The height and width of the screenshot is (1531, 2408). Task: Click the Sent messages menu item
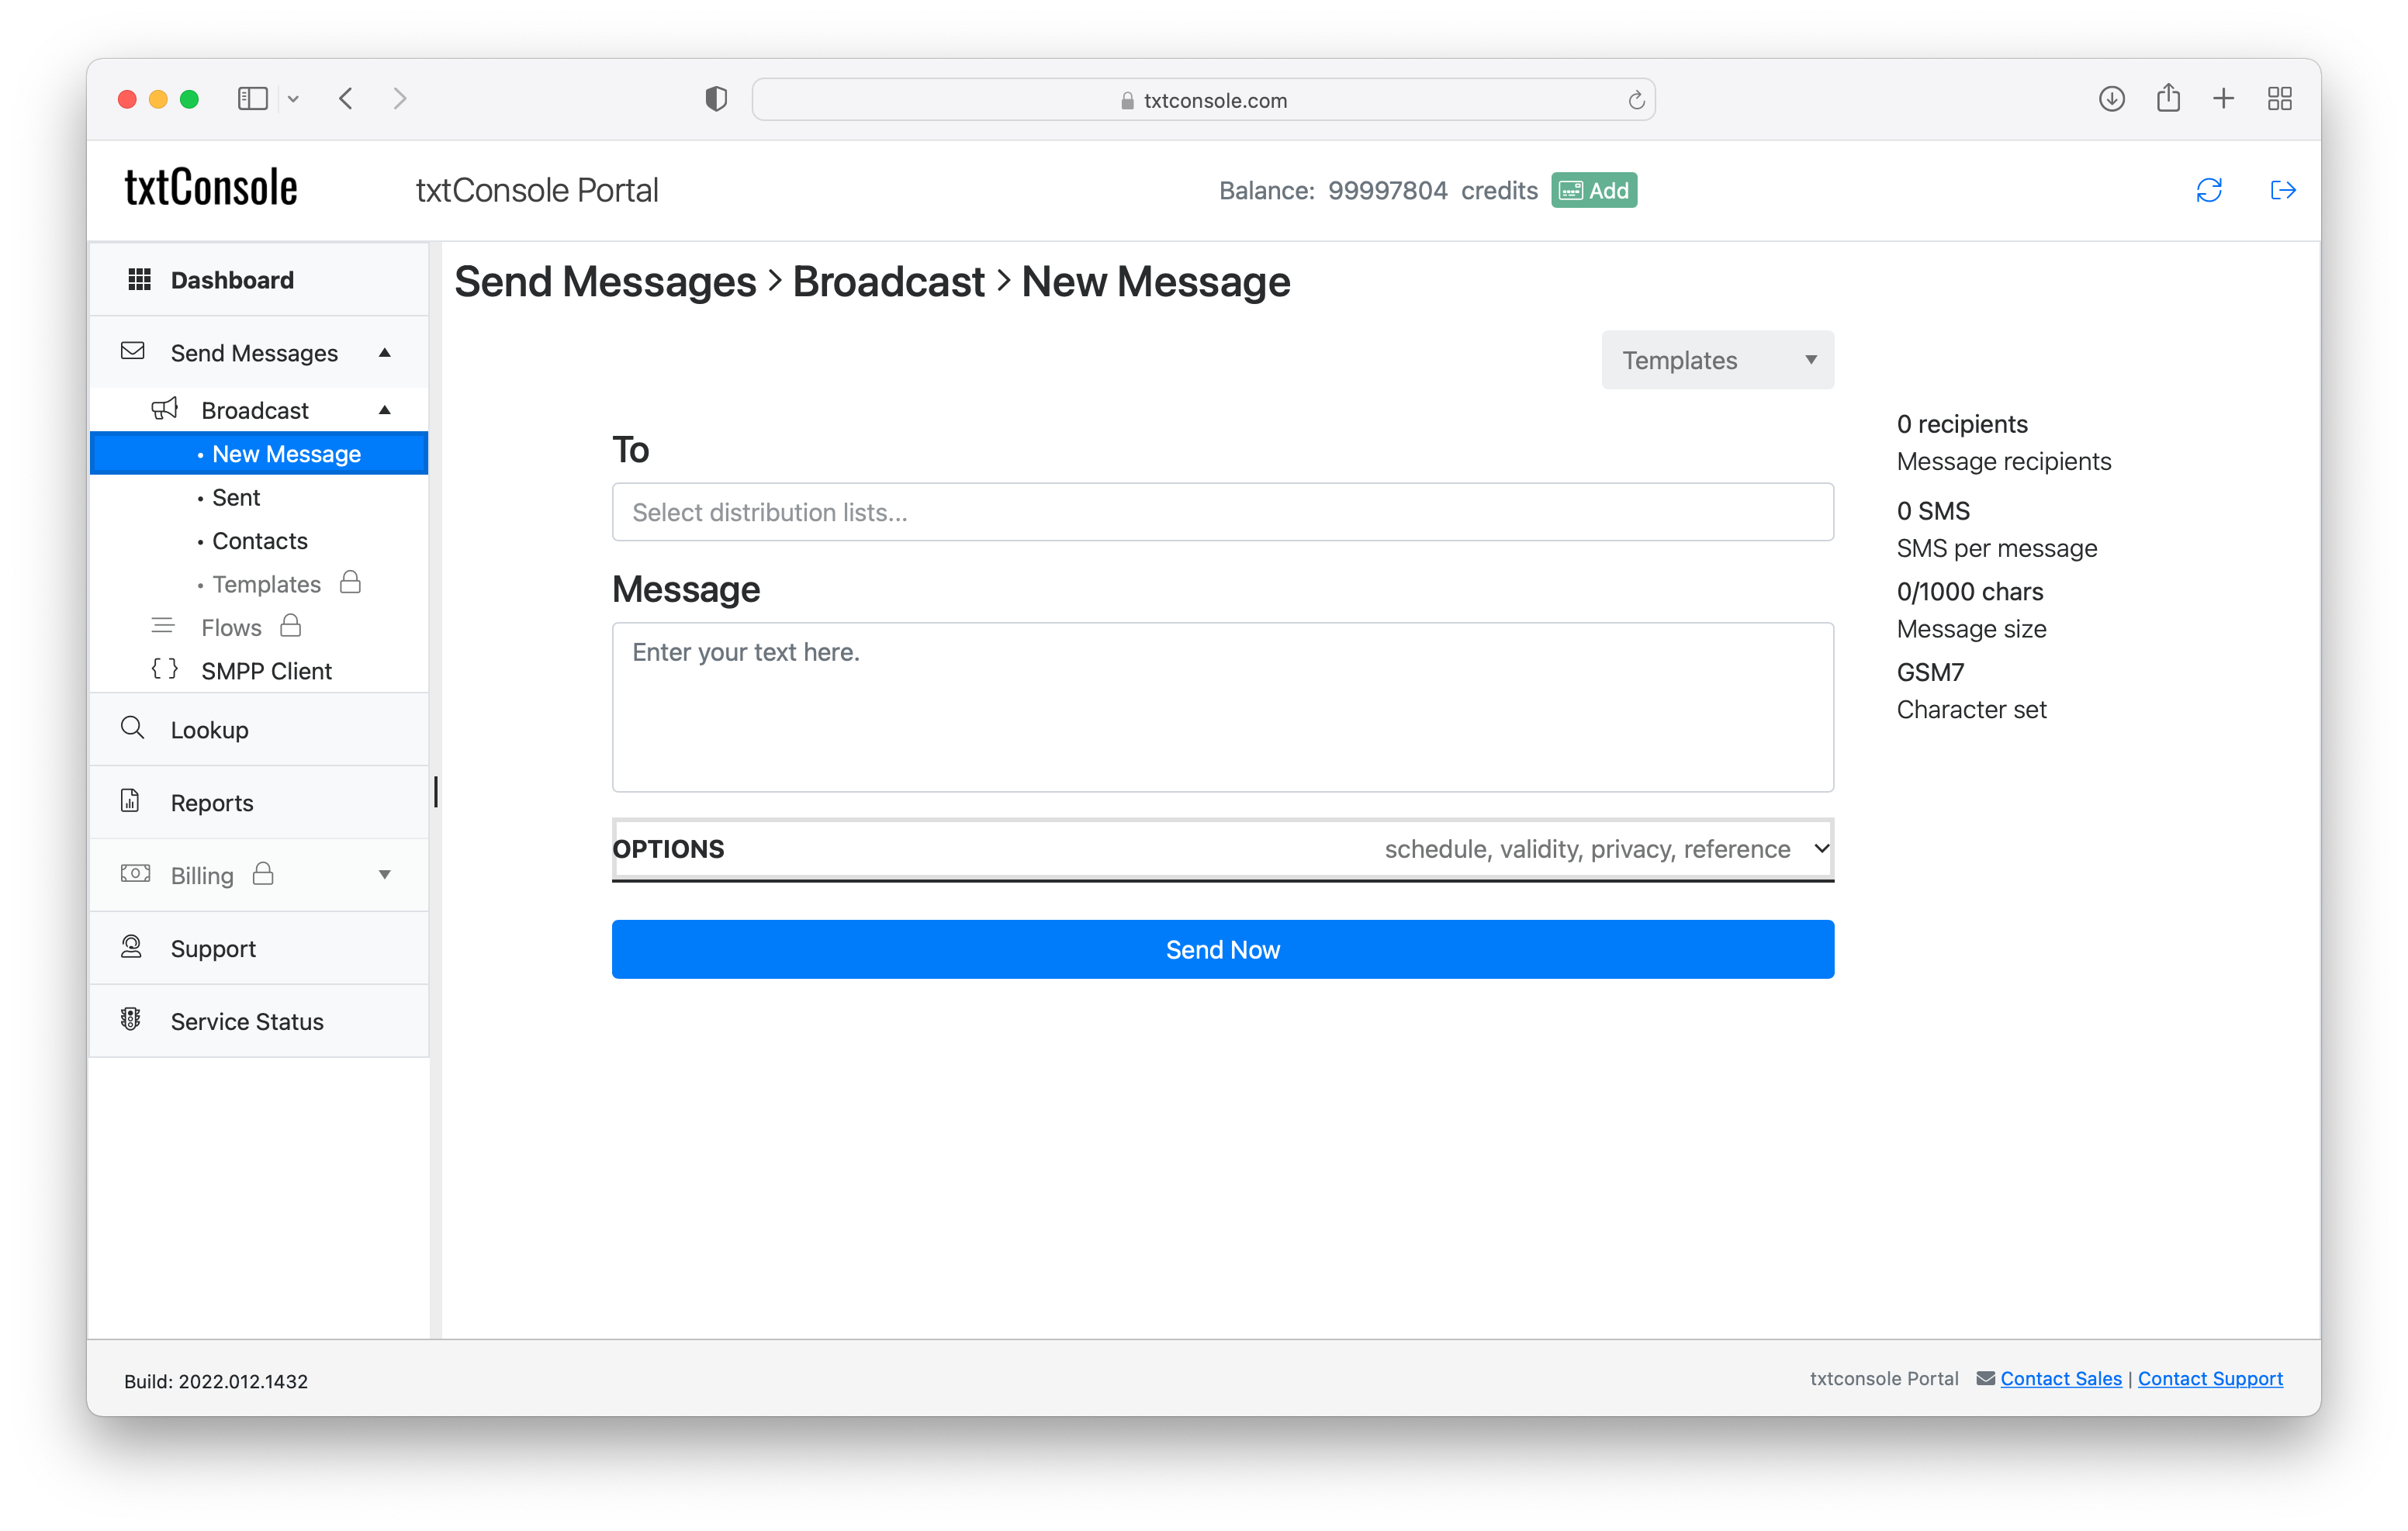[235, 496]
